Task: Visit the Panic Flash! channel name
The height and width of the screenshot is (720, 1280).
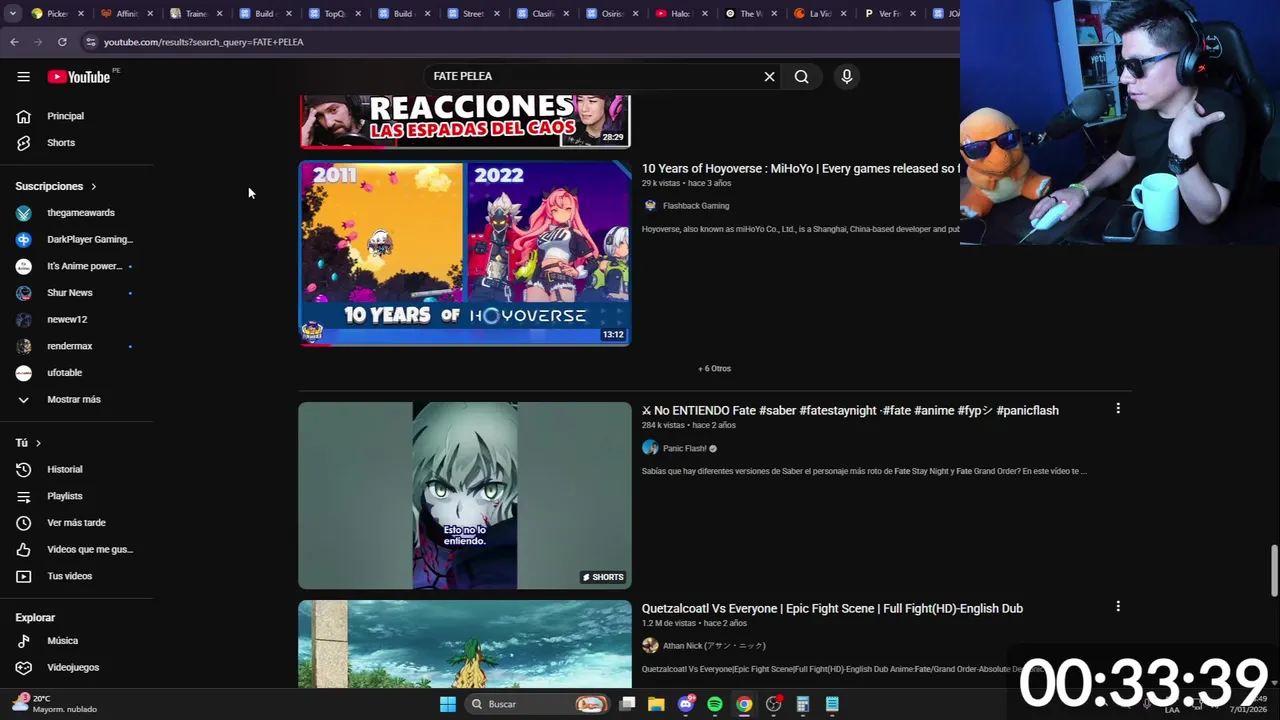Action: click(x=685, y=449)
